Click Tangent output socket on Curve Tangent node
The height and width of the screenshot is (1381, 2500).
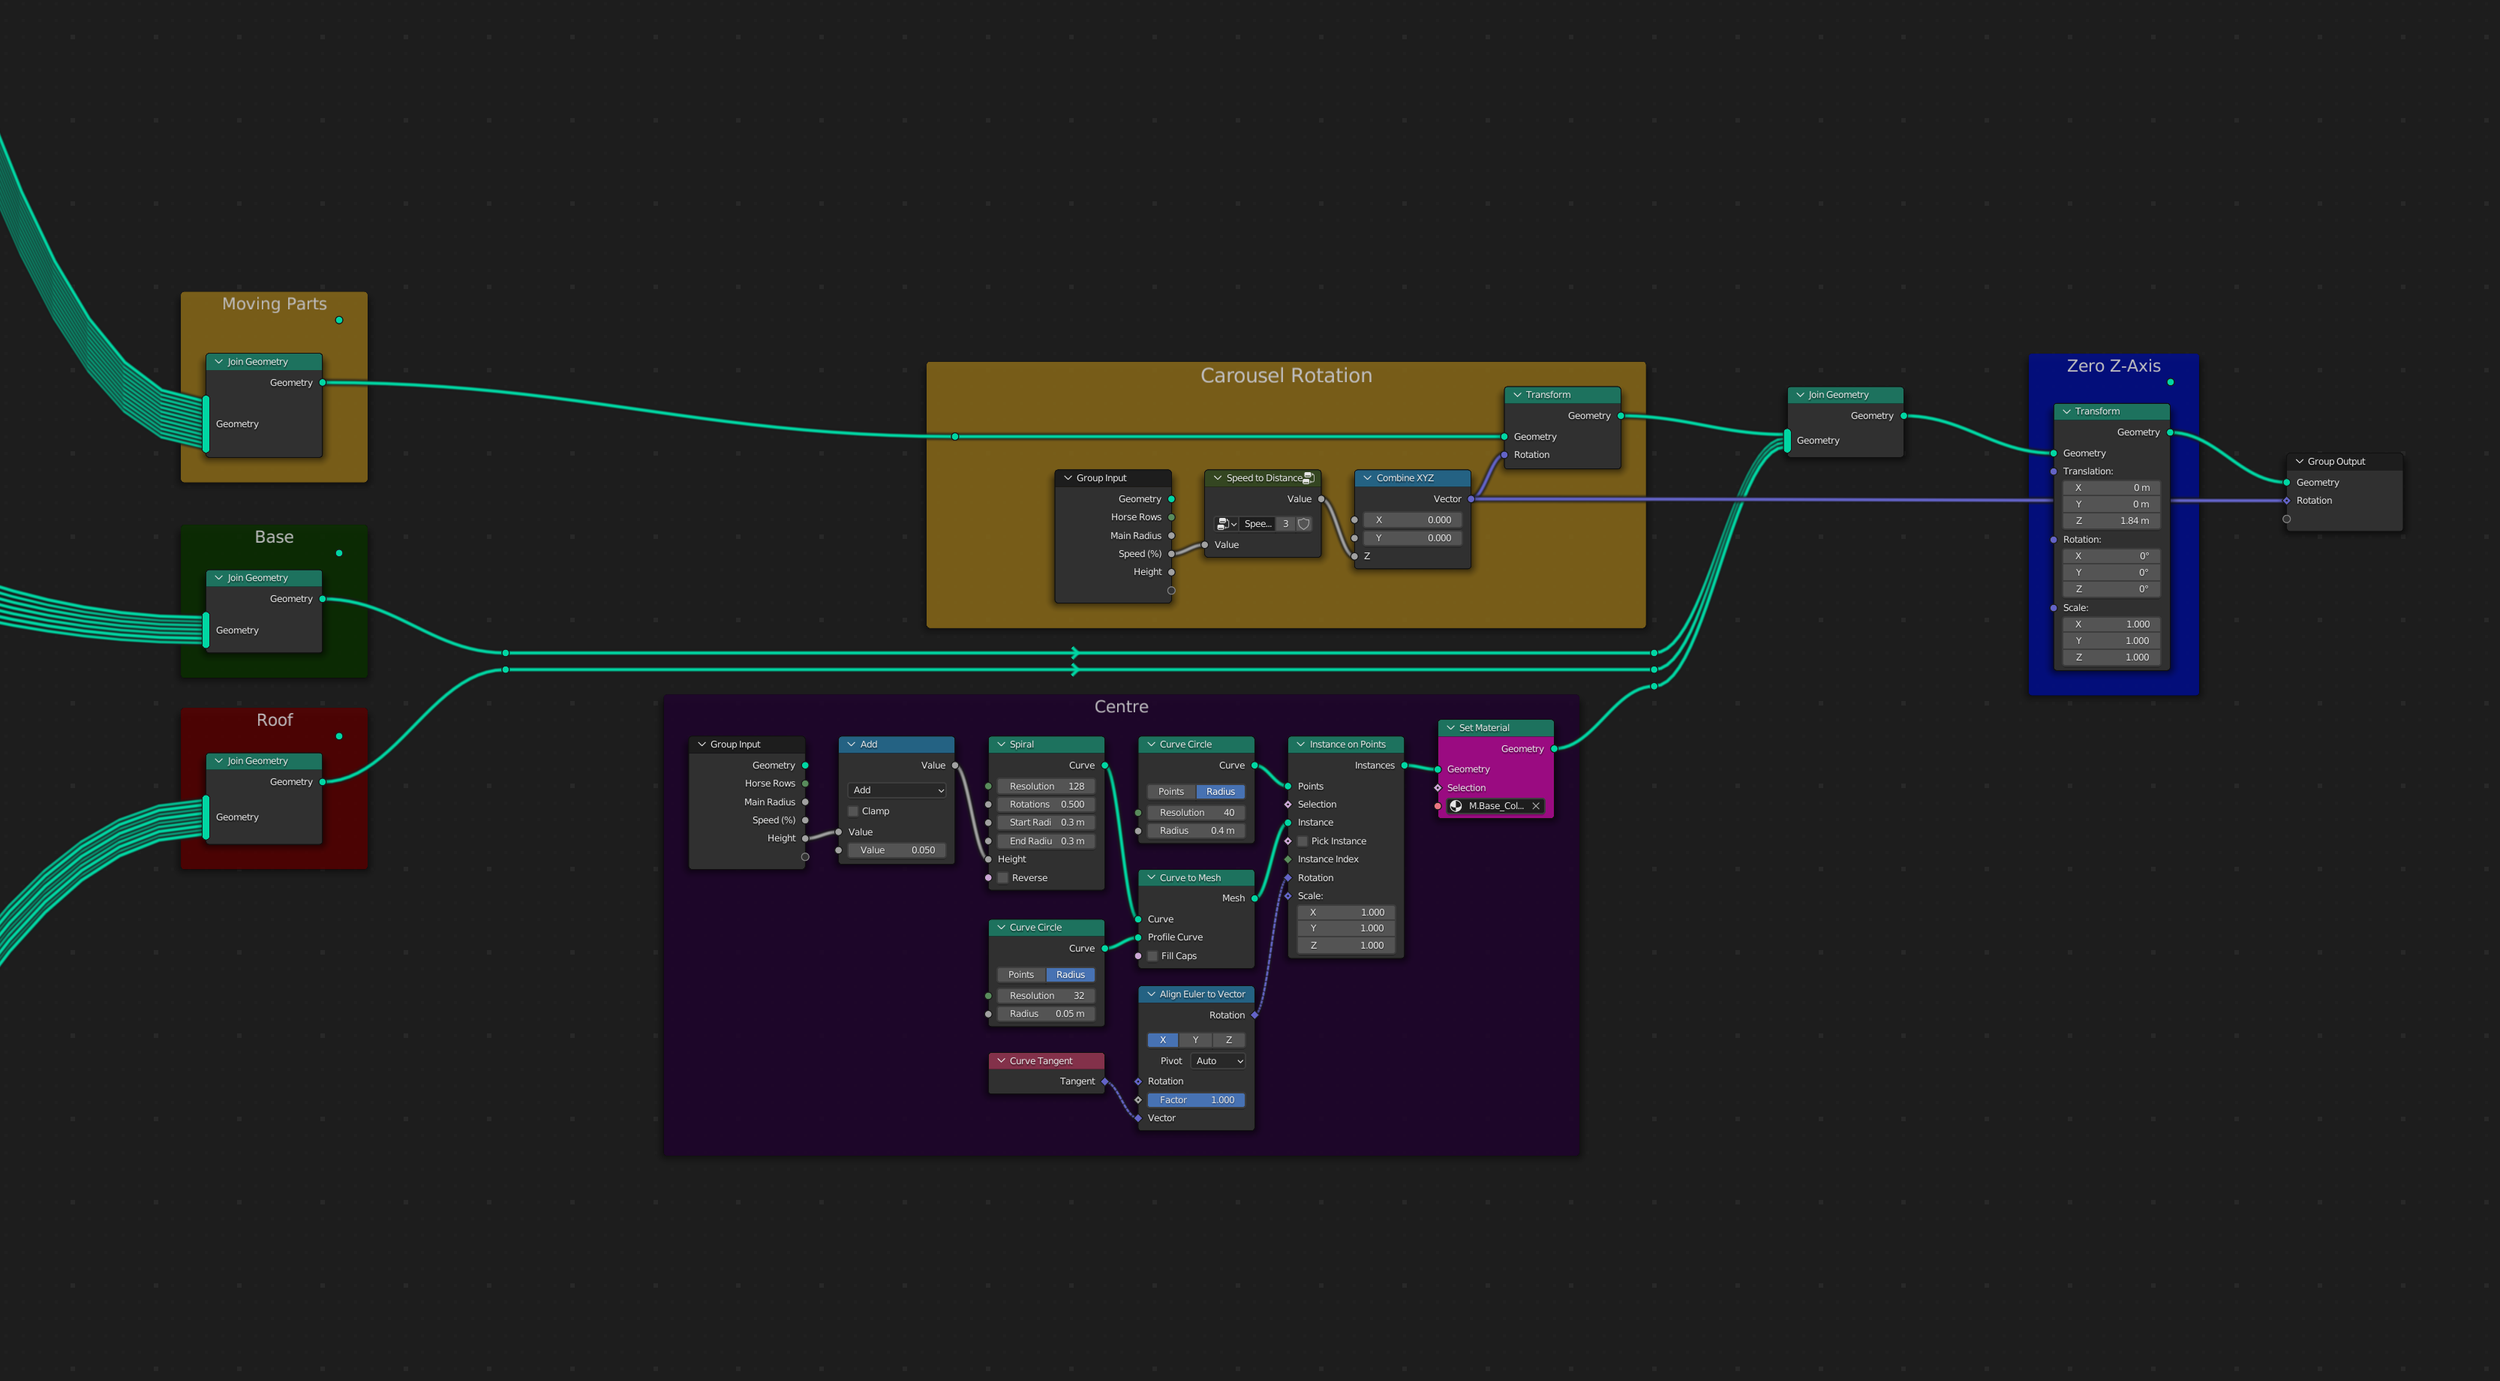point(1104,1081)
